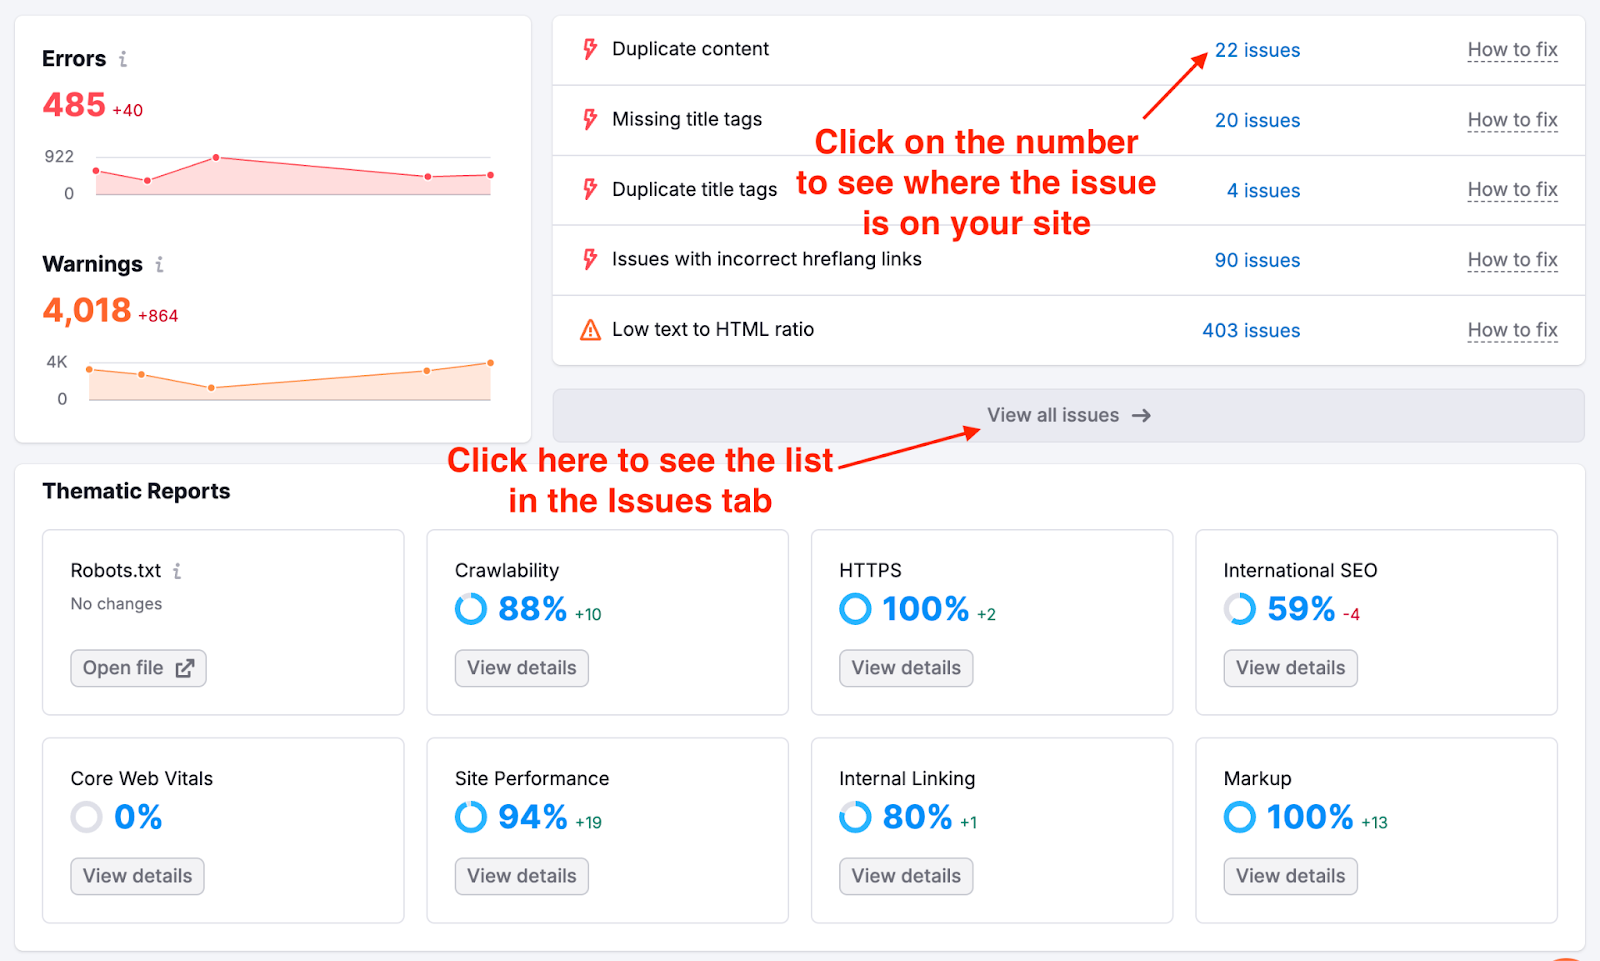The height and width of the screenshot is (961, 1600).
Task: Click the Low text to HTML warning icon
Action: (590, 330)
